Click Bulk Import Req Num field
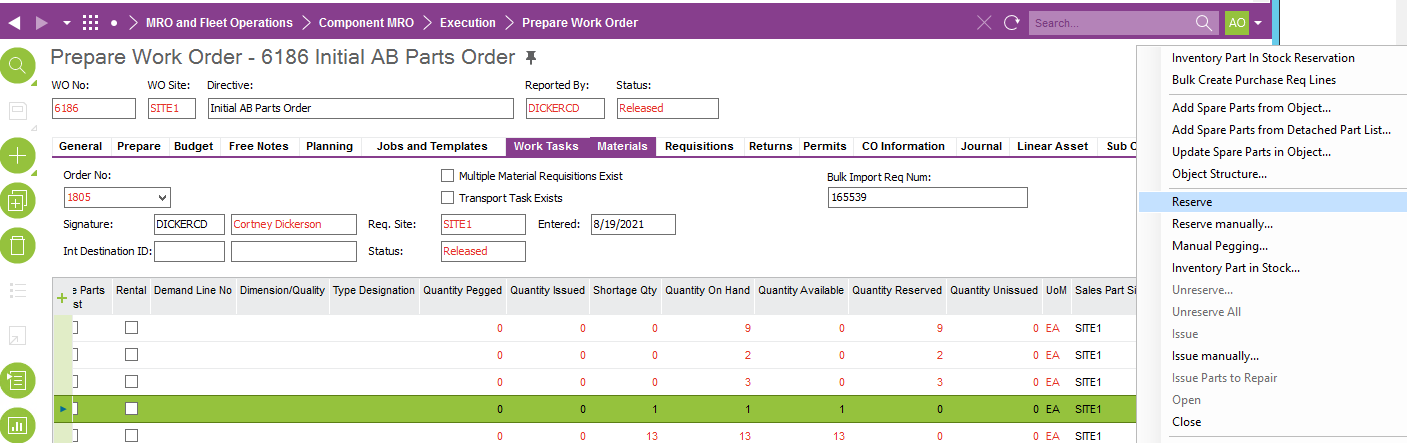 (928, 198)
